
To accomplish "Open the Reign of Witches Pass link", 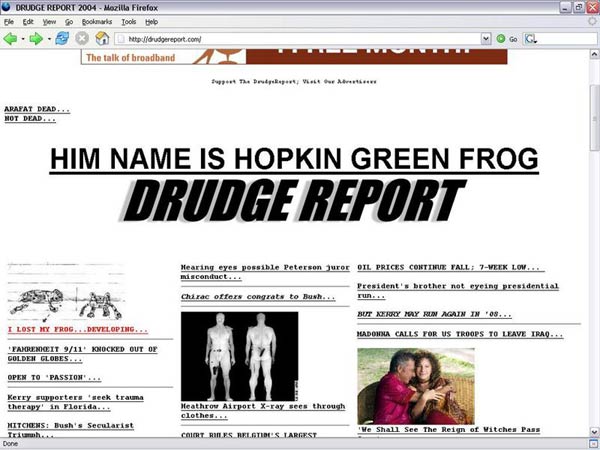I will tap(448, 430).
